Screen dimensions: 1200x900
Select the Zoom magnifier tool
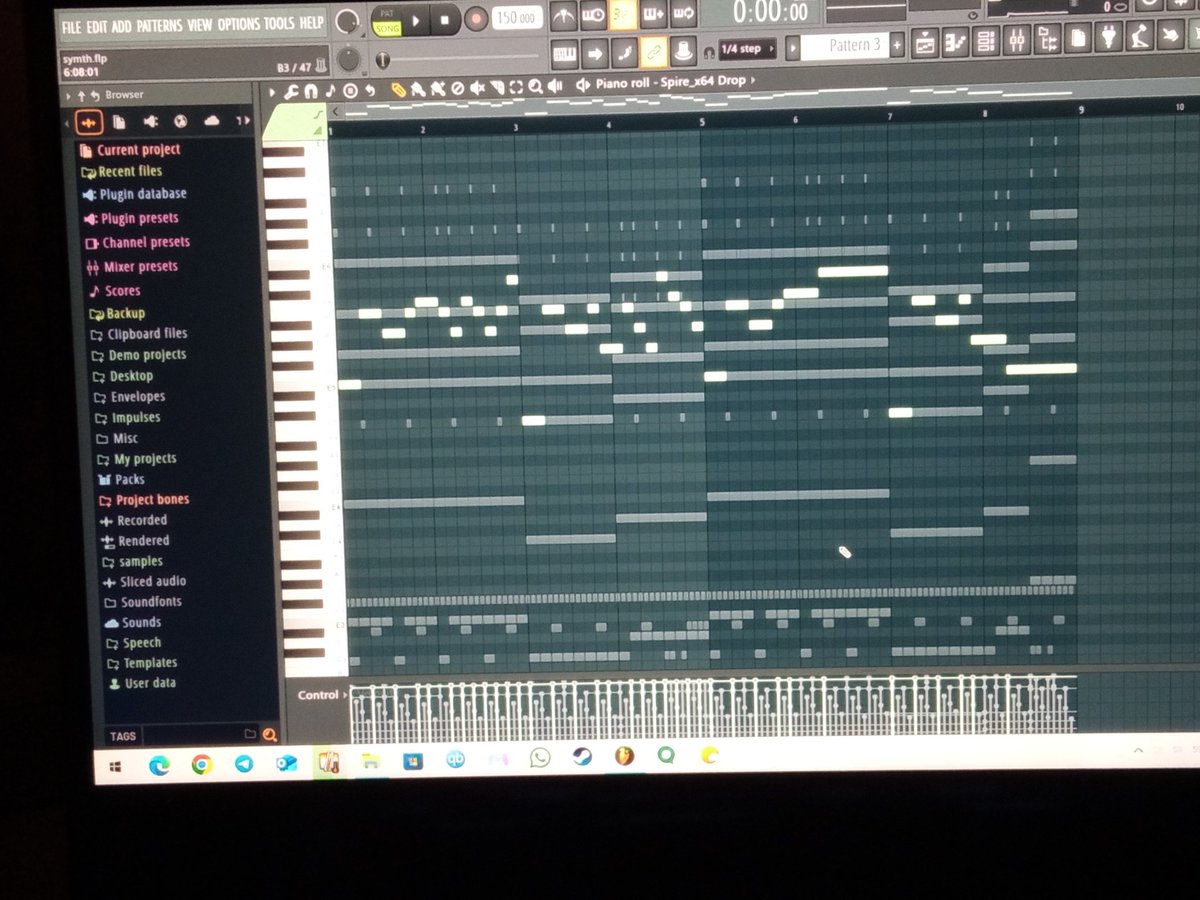point(535,87)
